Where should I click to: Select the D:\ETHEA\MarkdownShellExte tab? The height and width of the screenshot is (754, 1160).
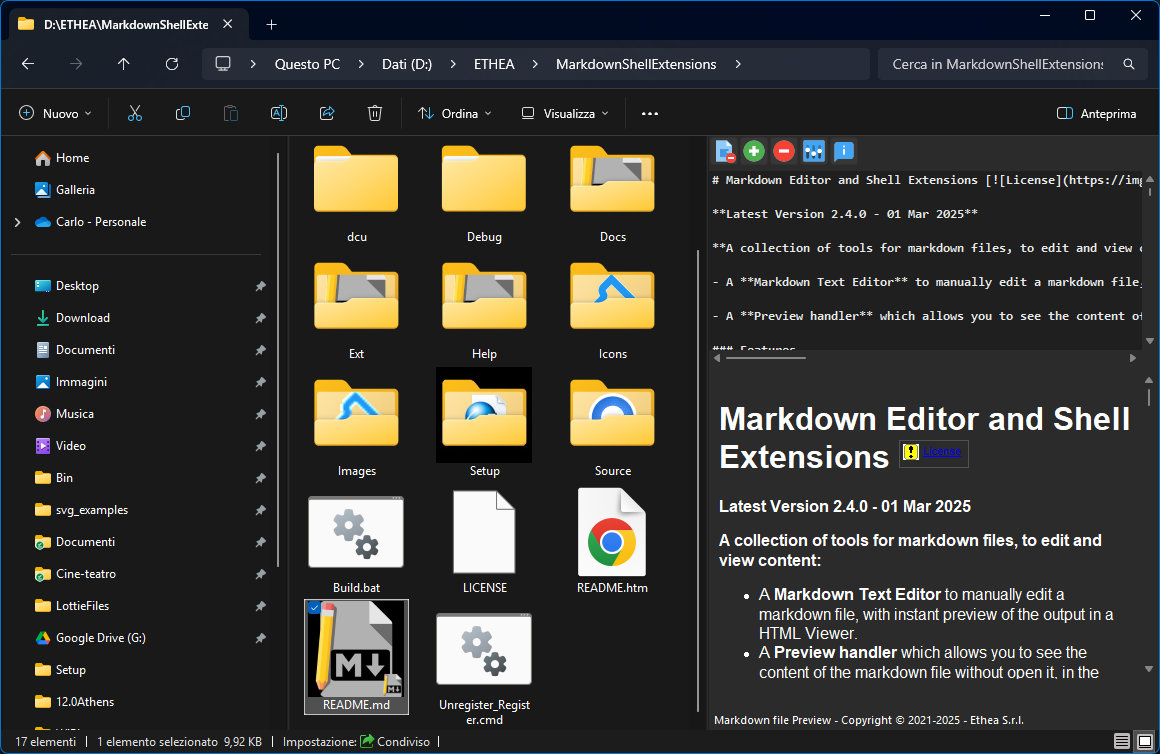(x=126, y=24)
